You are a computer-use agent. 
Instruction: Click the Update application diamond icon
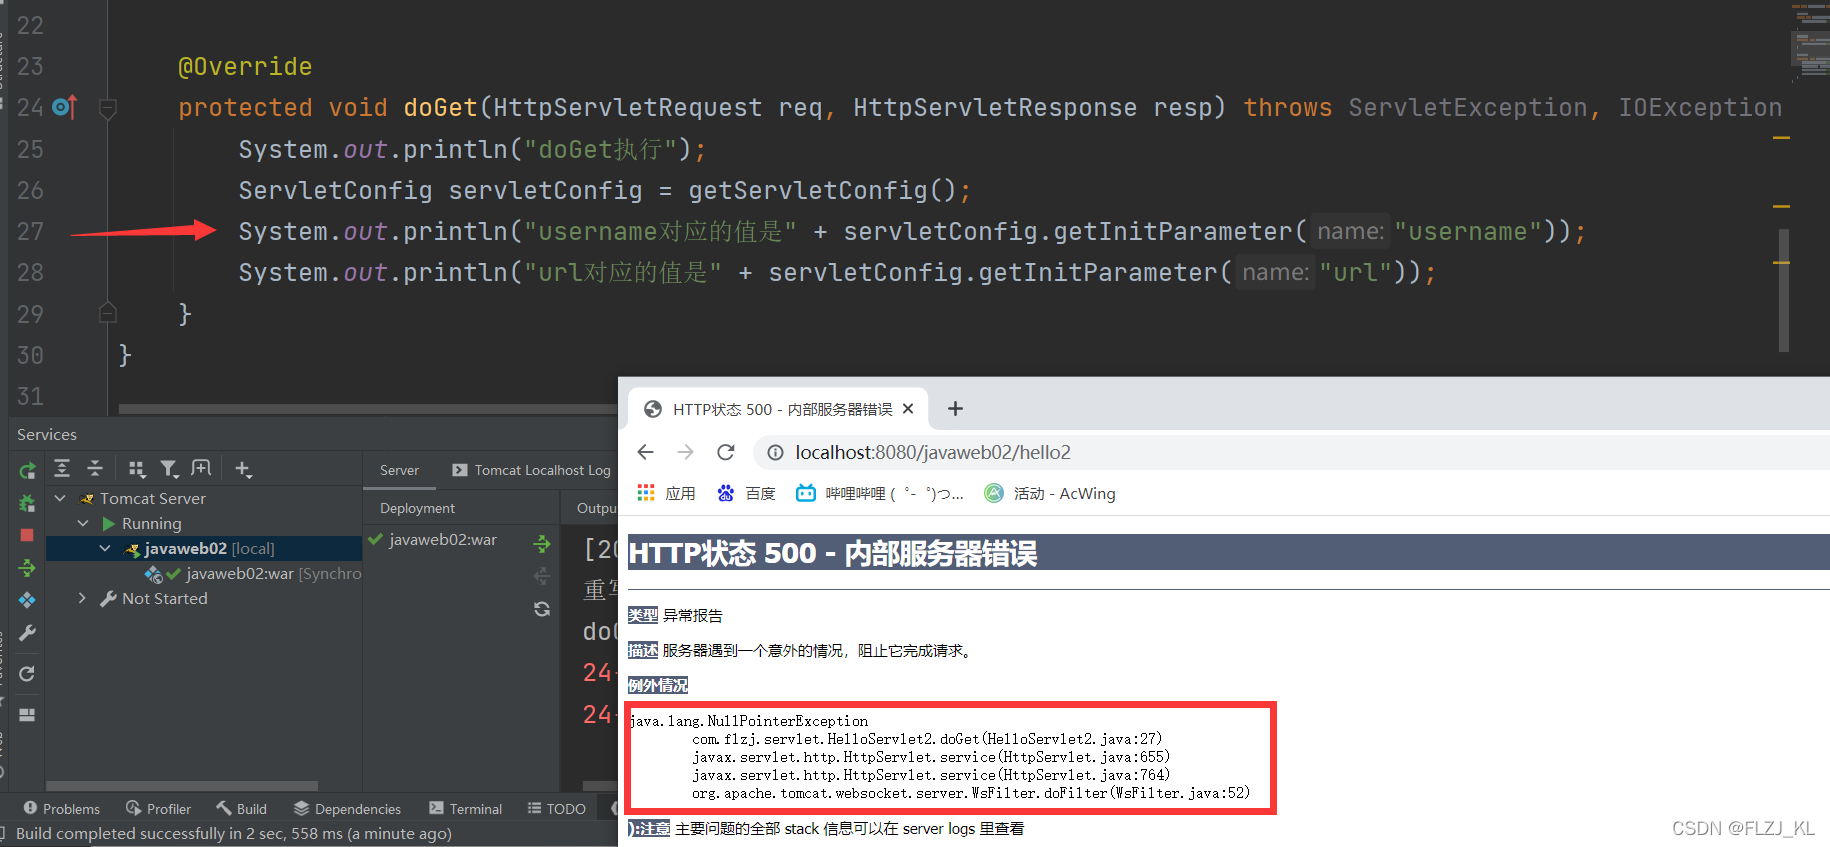27,600
